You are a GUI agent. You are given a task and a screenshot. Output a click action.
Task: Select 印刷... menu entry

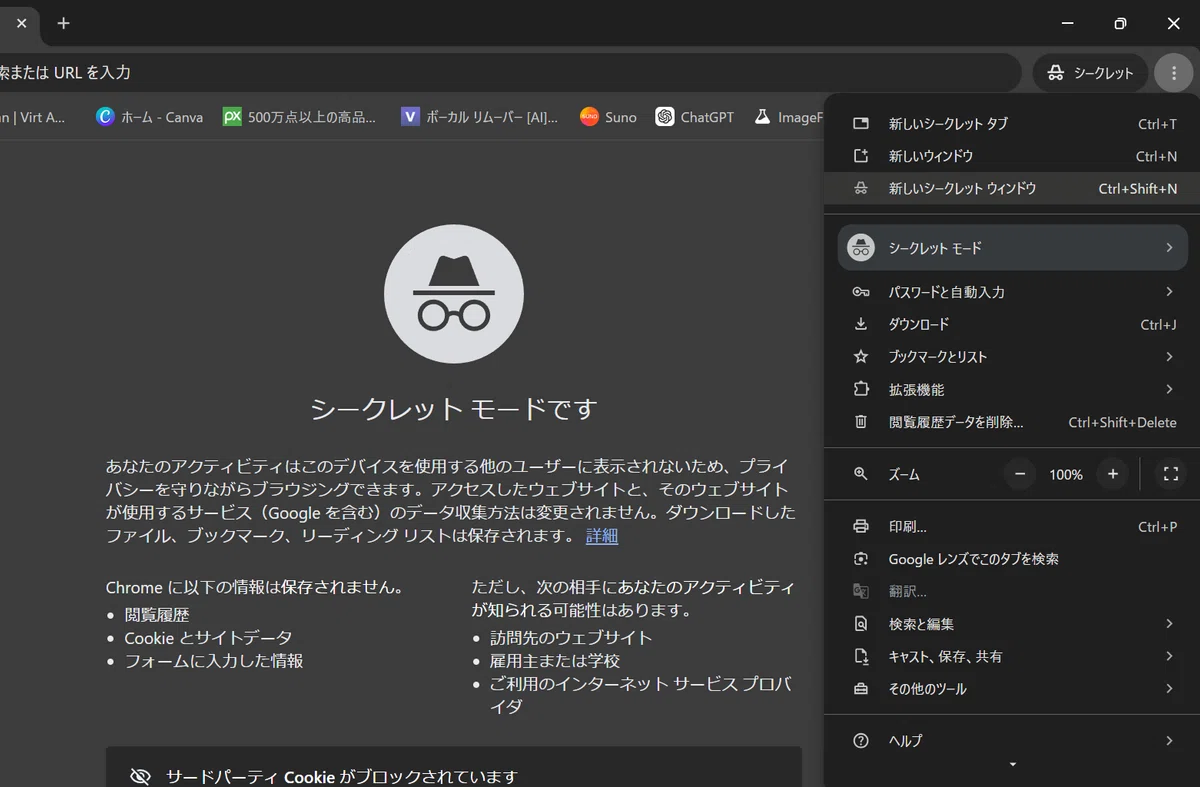[x=1012, y=527]
